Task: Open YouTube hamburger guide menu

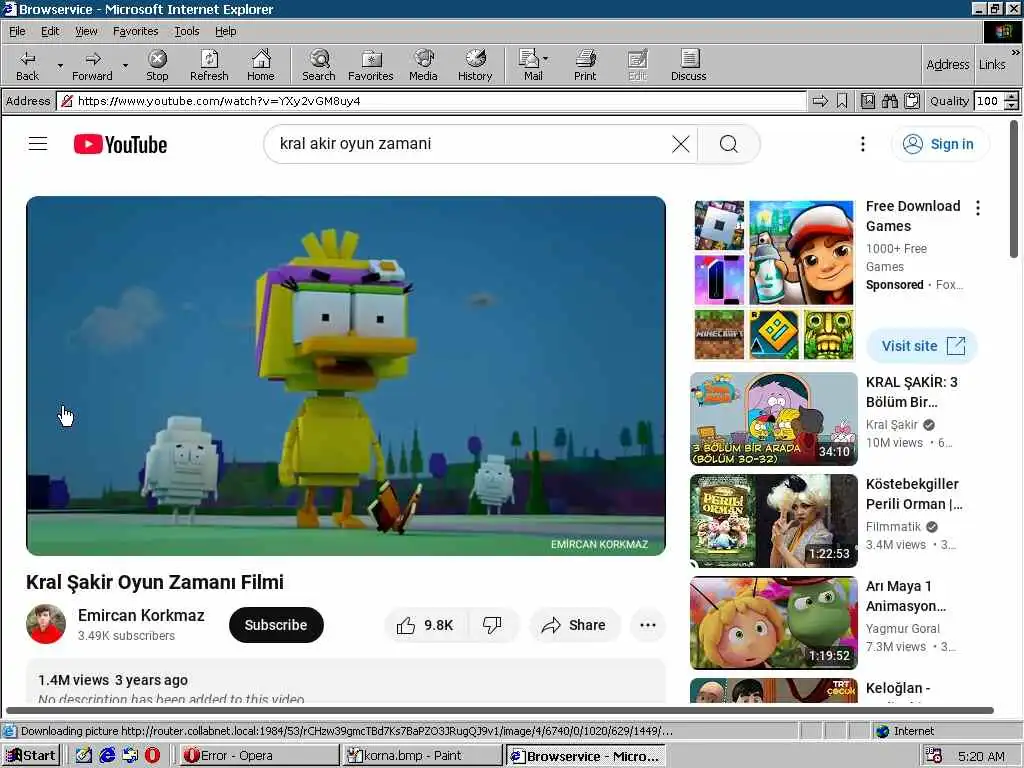Action: (x=38, y=144)
